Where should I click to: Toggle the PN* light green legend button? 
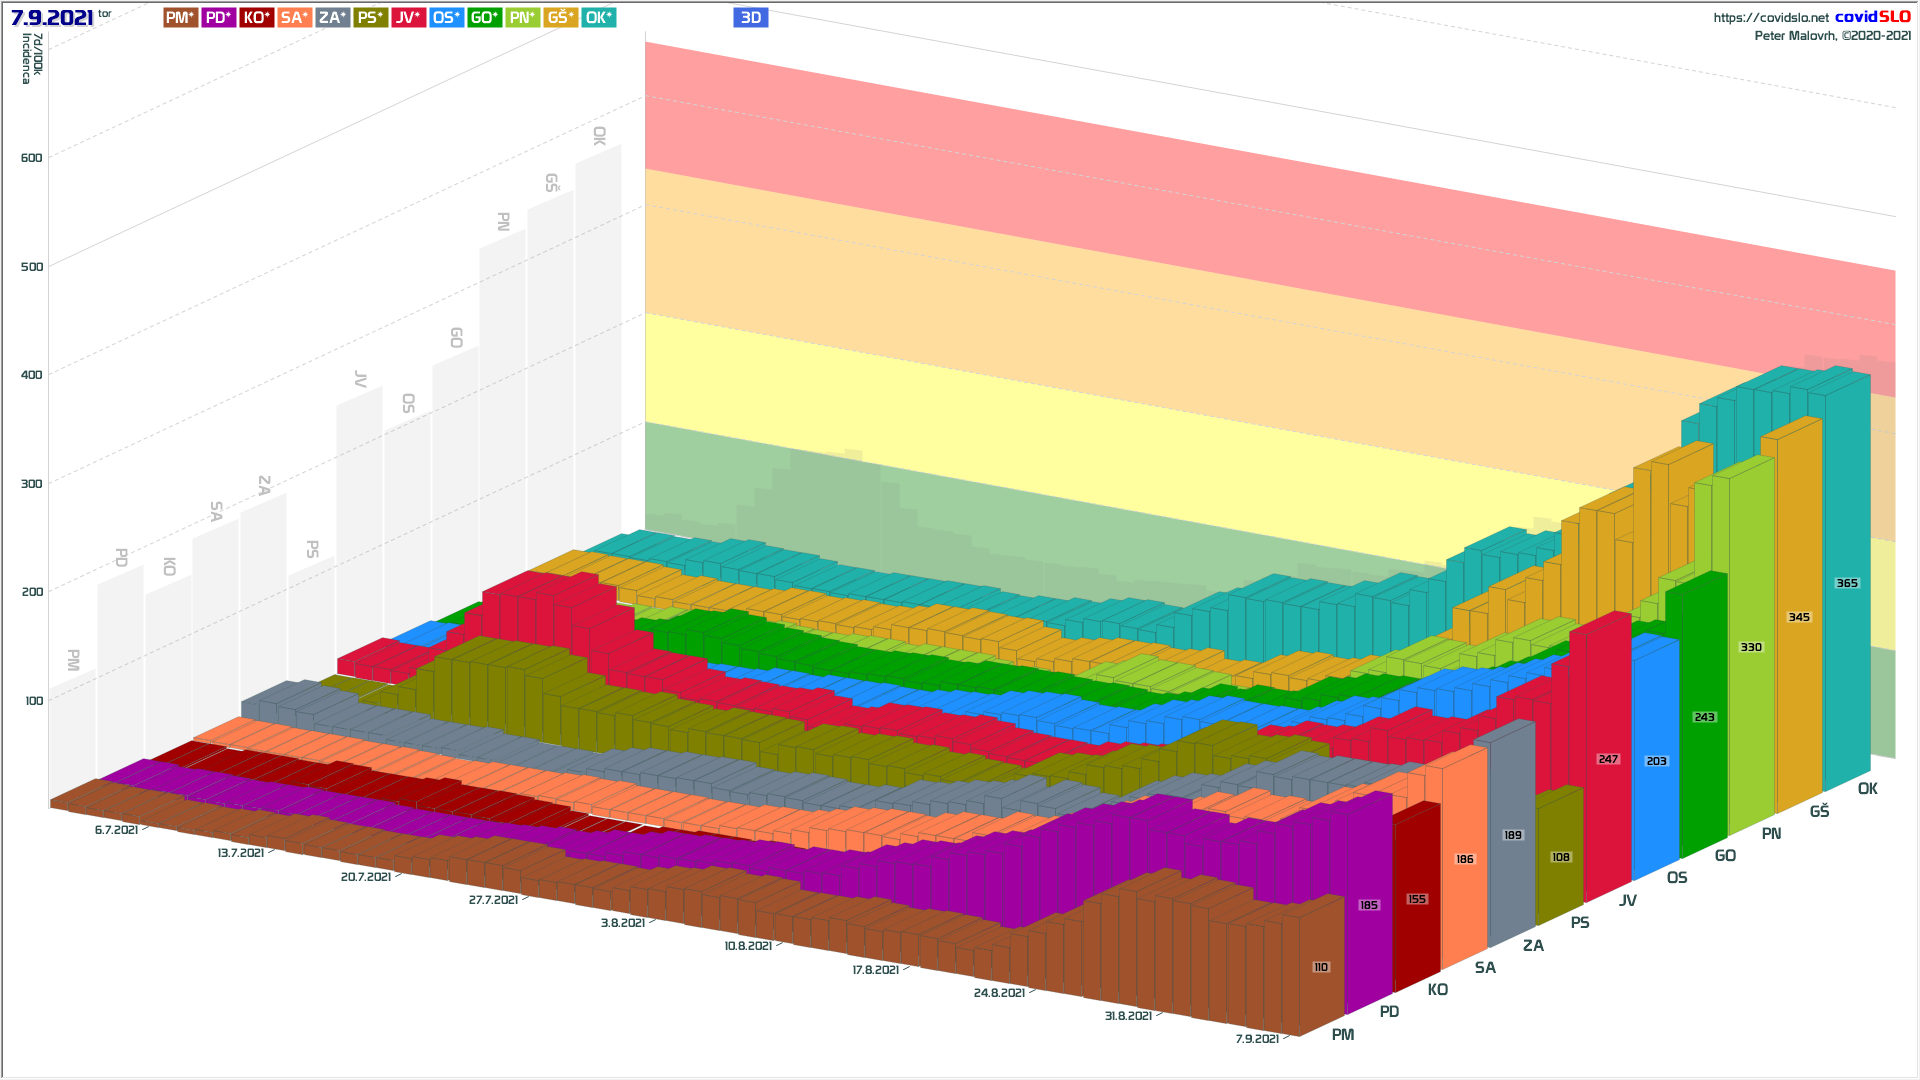pos(522,18)
